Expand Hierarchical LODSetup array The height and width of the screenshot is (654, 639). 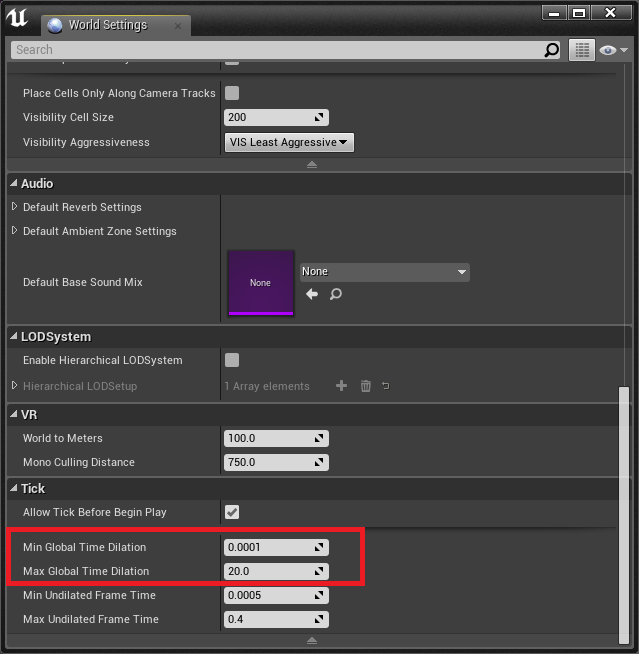pyautogui.click(x=15, y=385)
